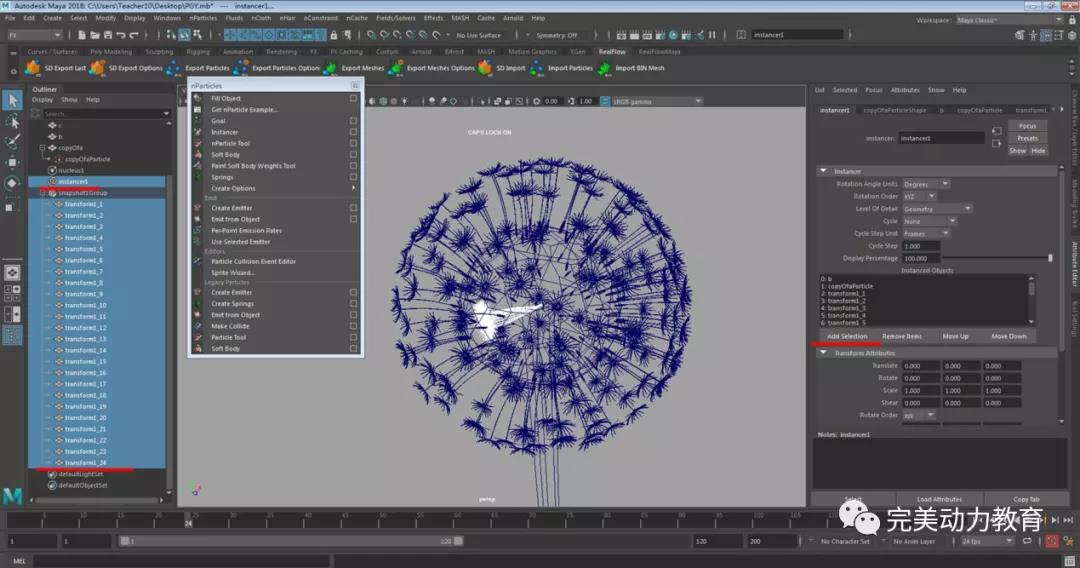
Task: Click the SD Export Last shelf icon
Action: pyautogui.click(x=33, y=68)
